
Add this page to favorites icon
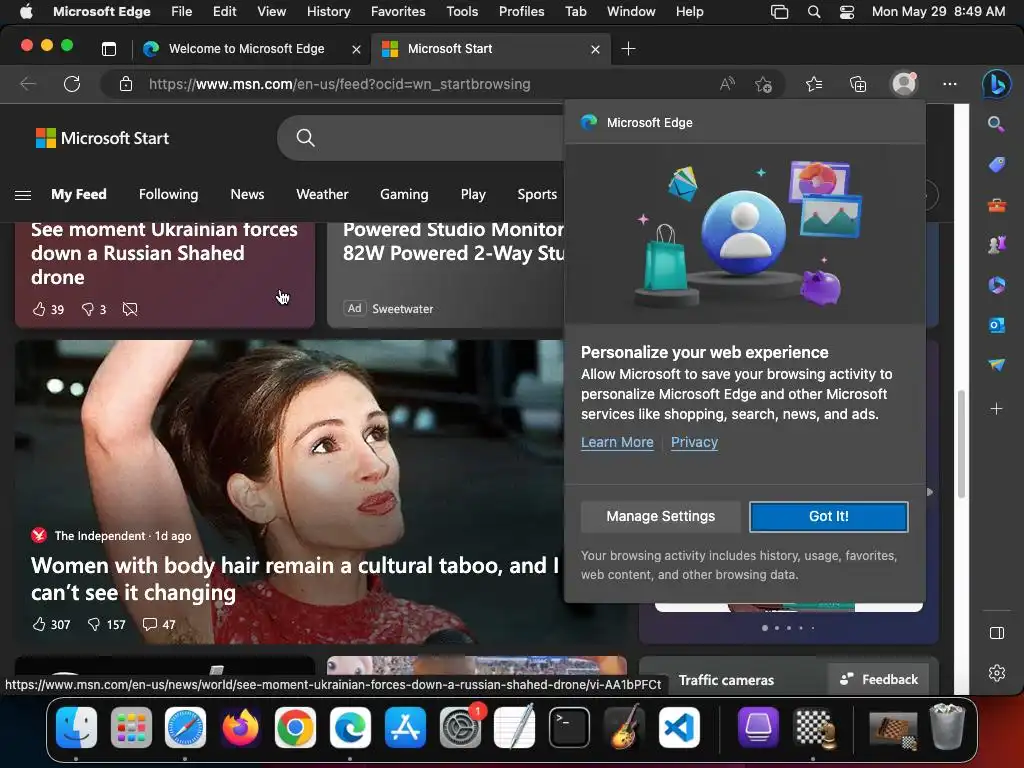pos(763,84)
